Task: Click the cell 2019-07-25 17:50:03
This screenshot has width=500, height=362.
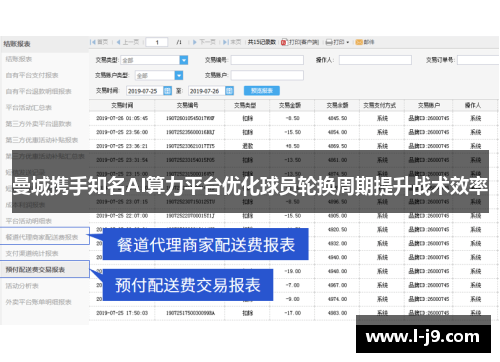Action: coord(122,313)
